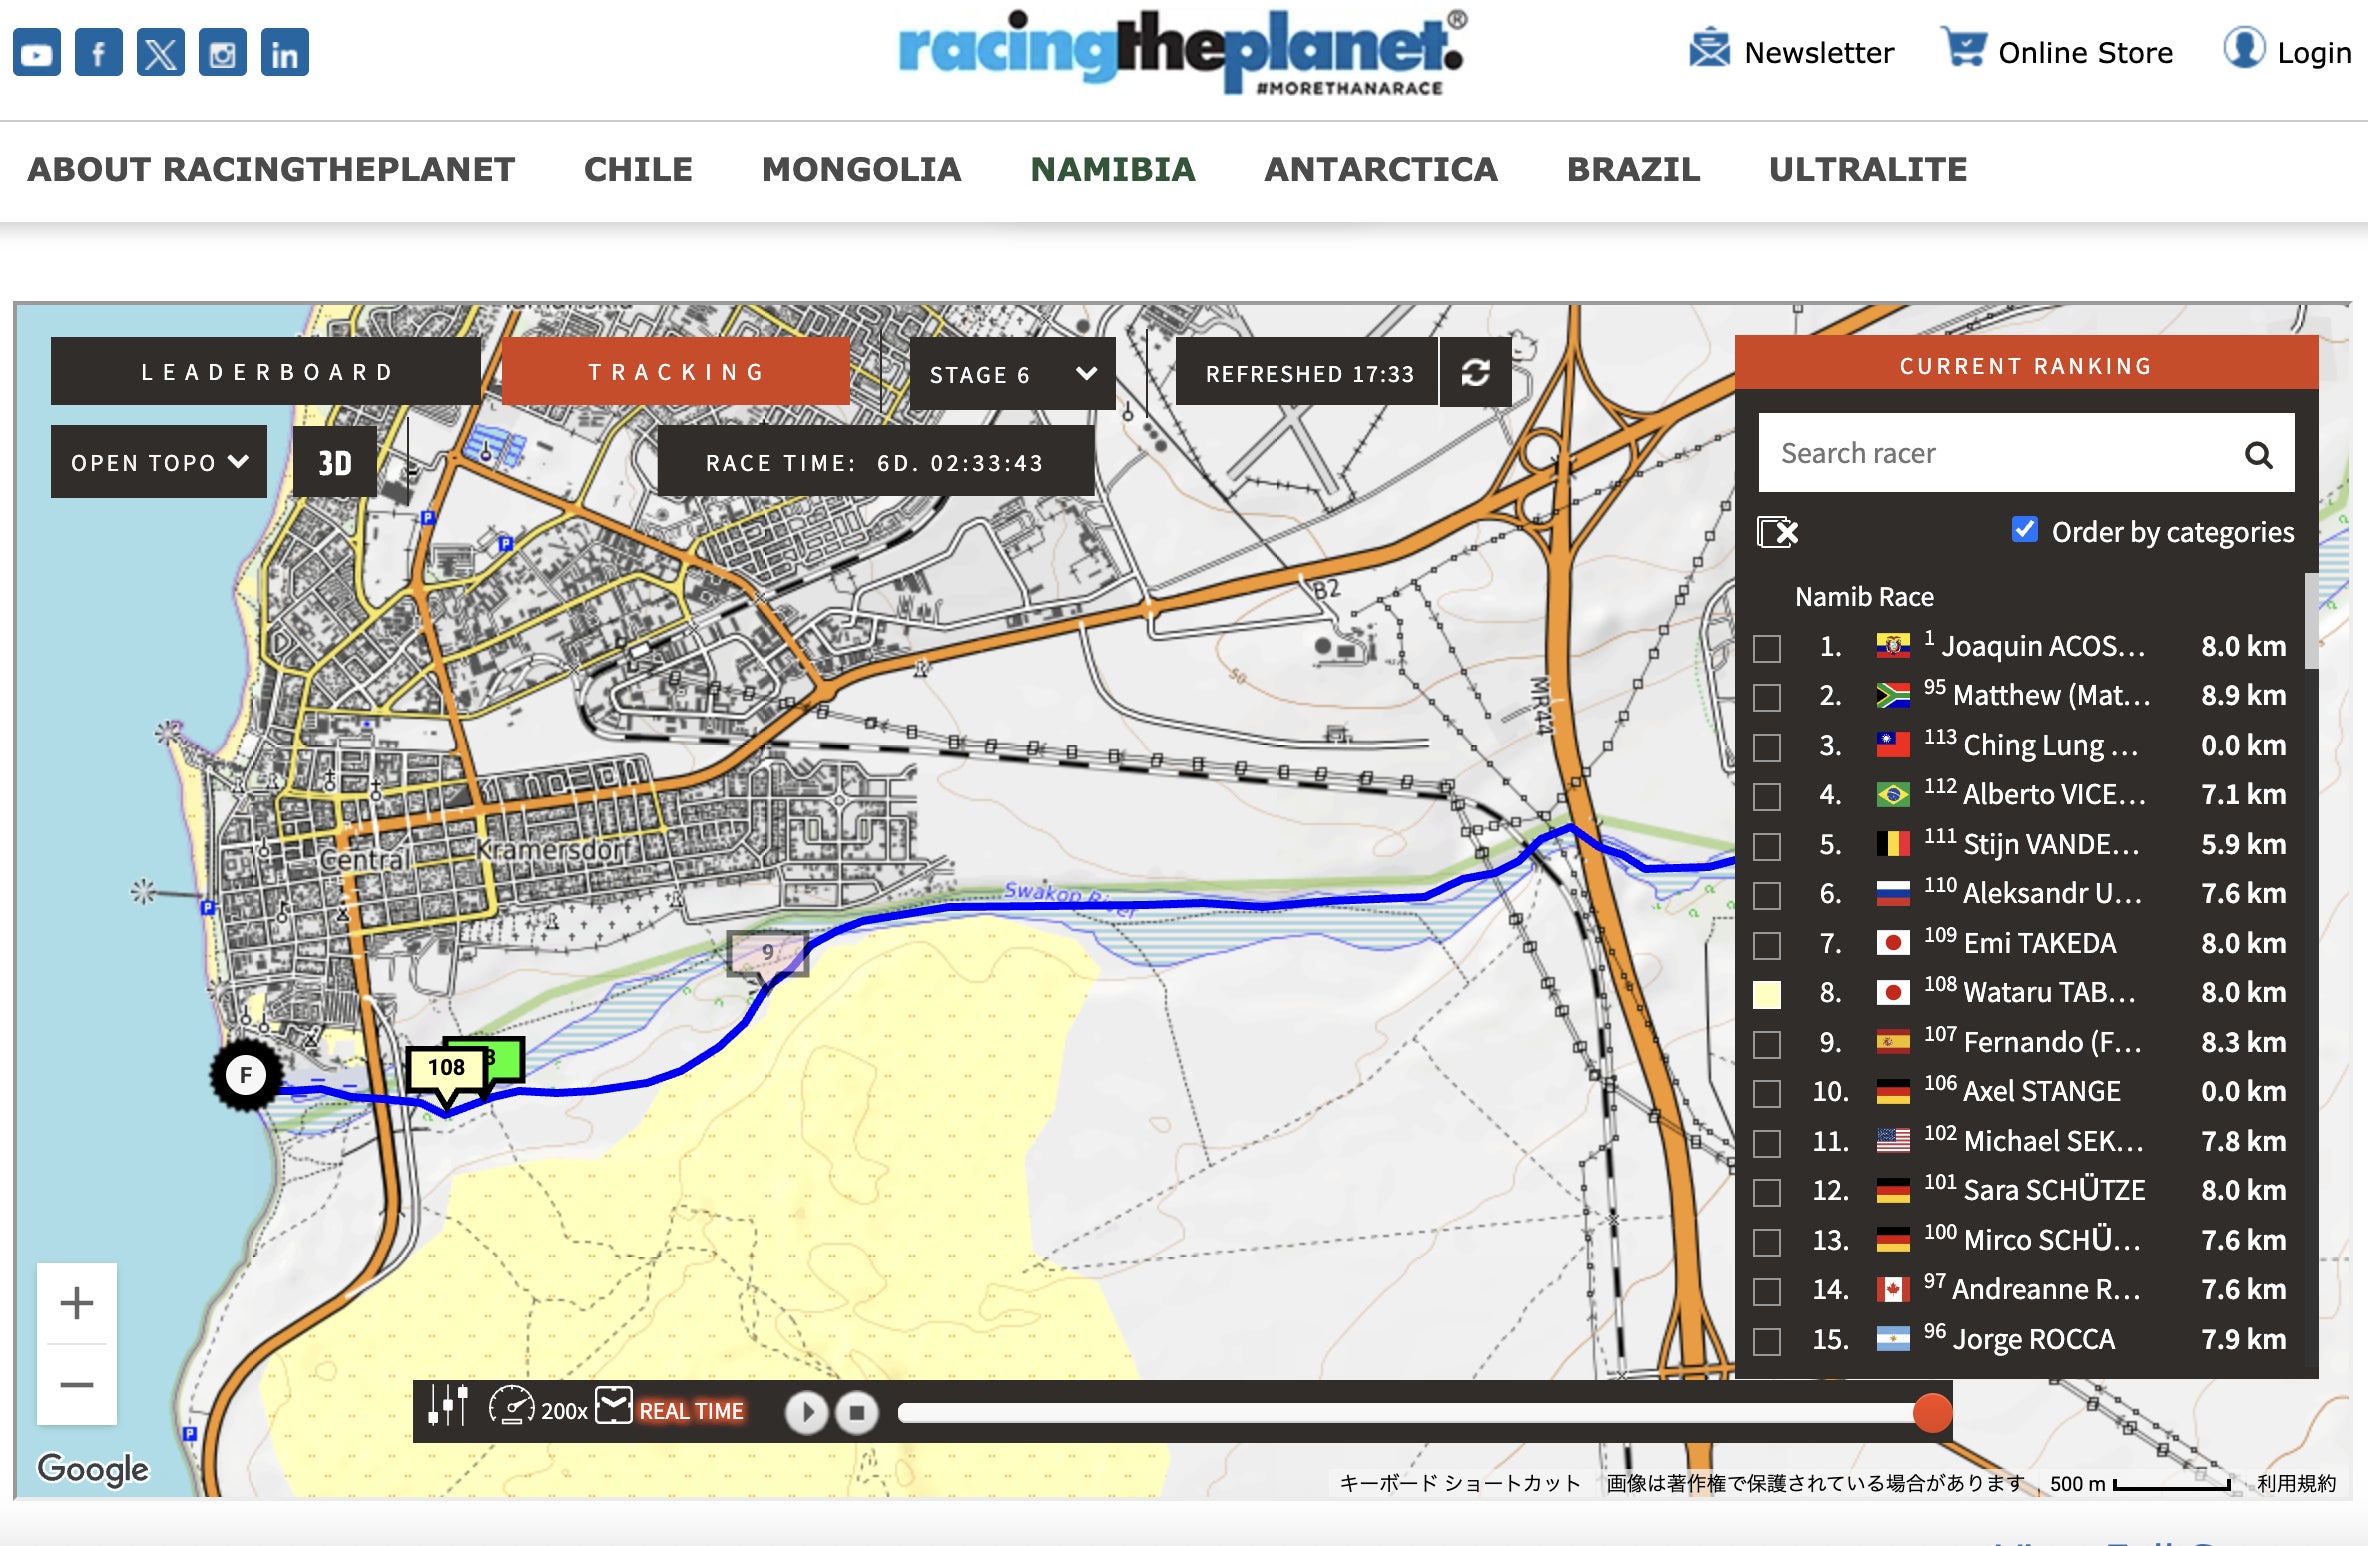
Task: Click the Login user avatar icon
Action: pyautogui.click(x=2244, y=48)
